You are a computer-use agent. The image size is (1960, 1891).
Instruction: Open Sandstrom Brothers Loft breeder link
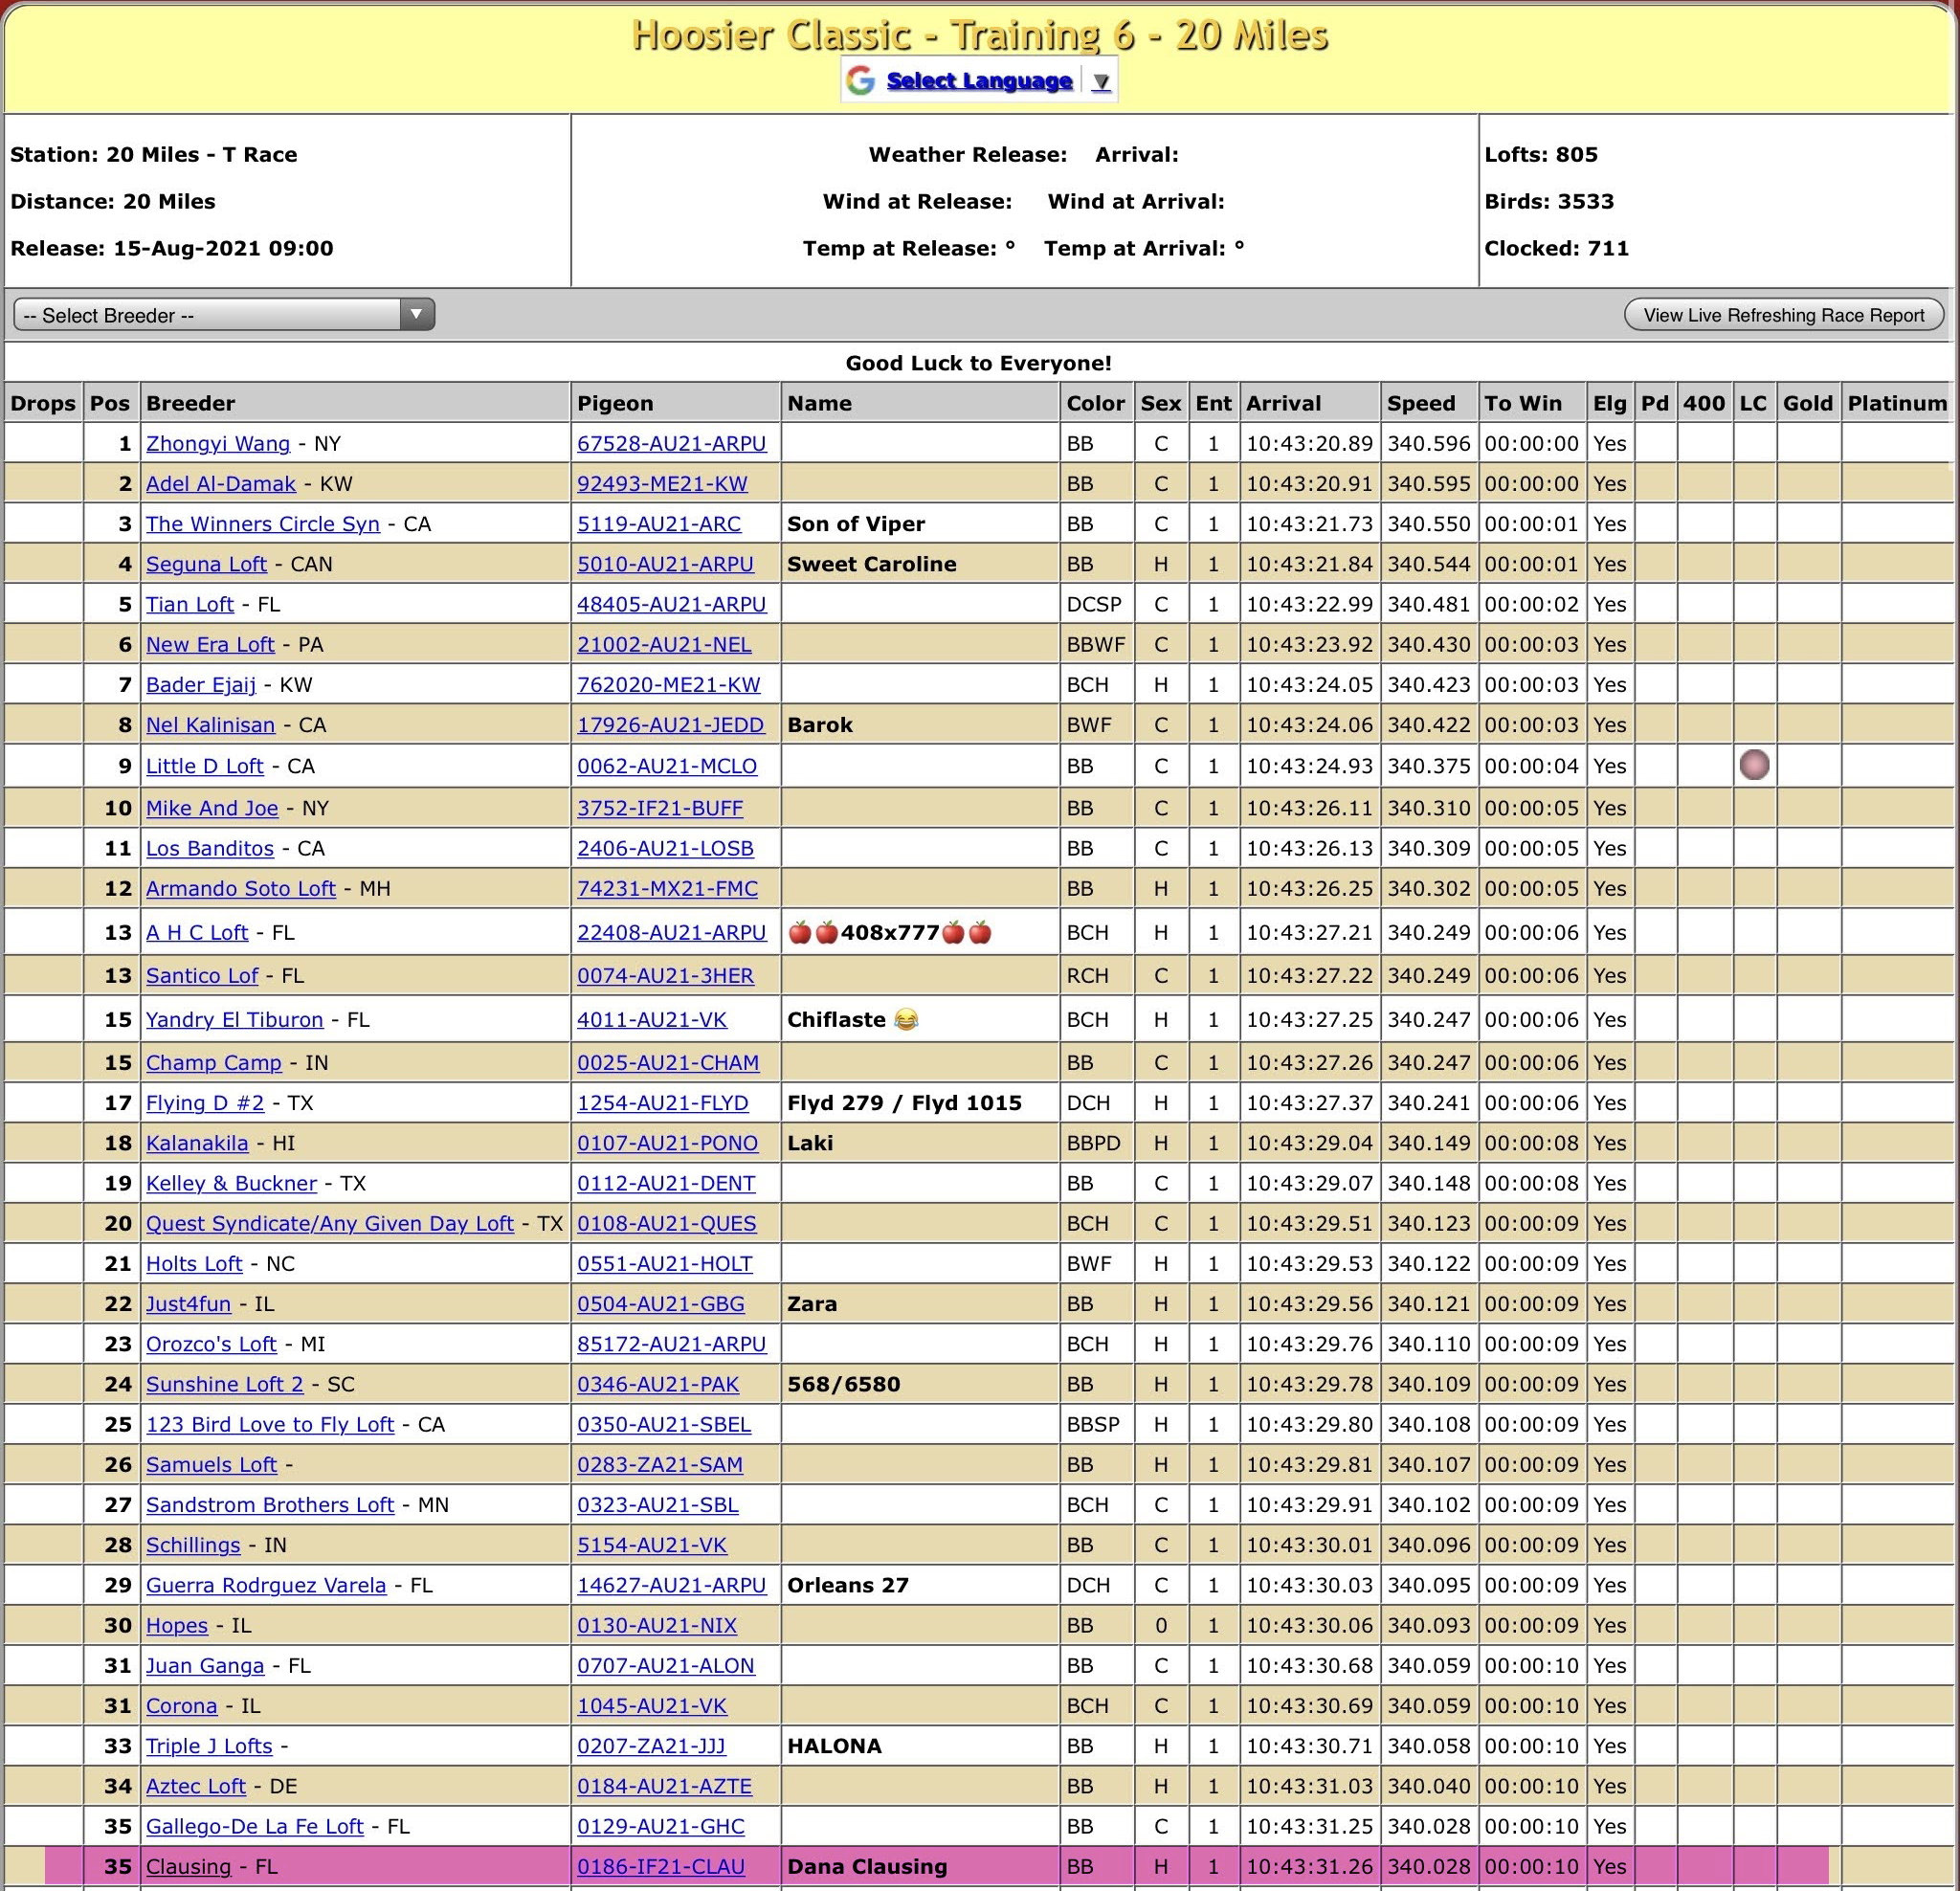270,1505
